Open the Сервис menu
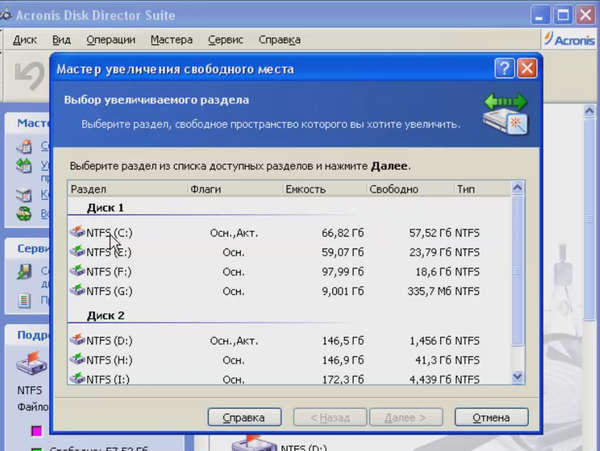 point(225,40)
